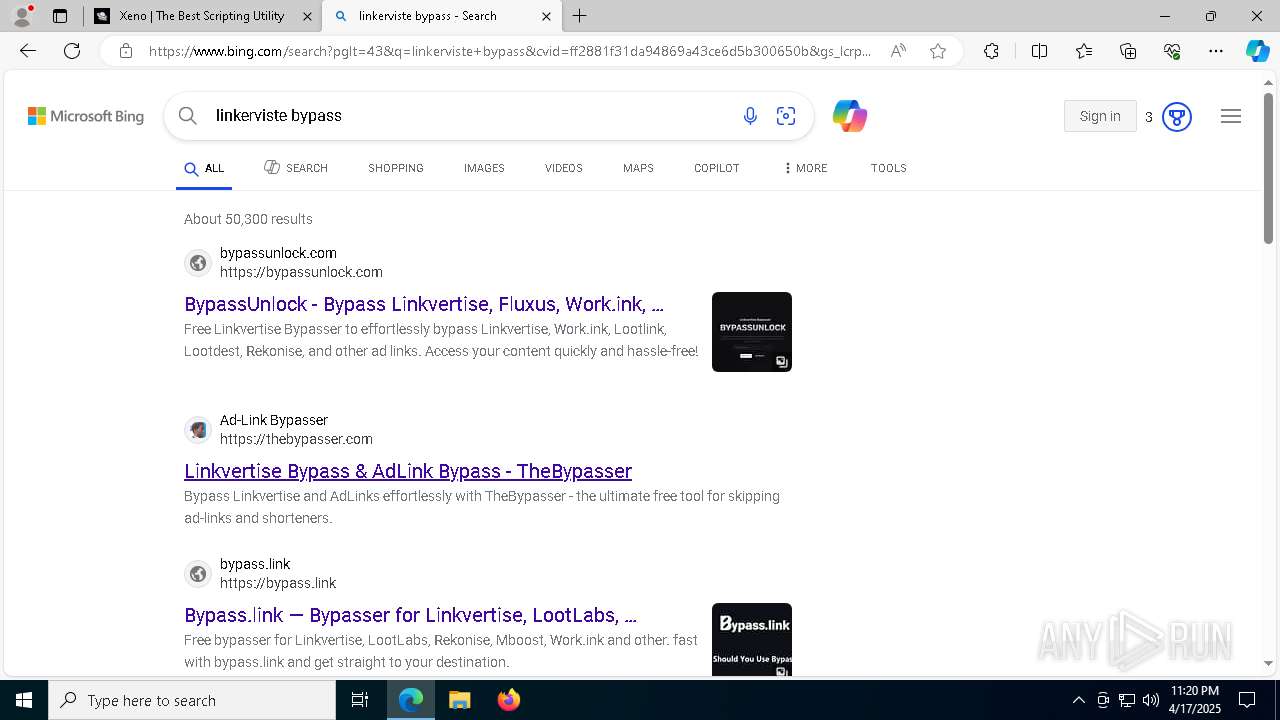Click the Read aloud icon in address bar
Screen dimensions: 1280x720
pyautogui.click(x=898, y=51)
